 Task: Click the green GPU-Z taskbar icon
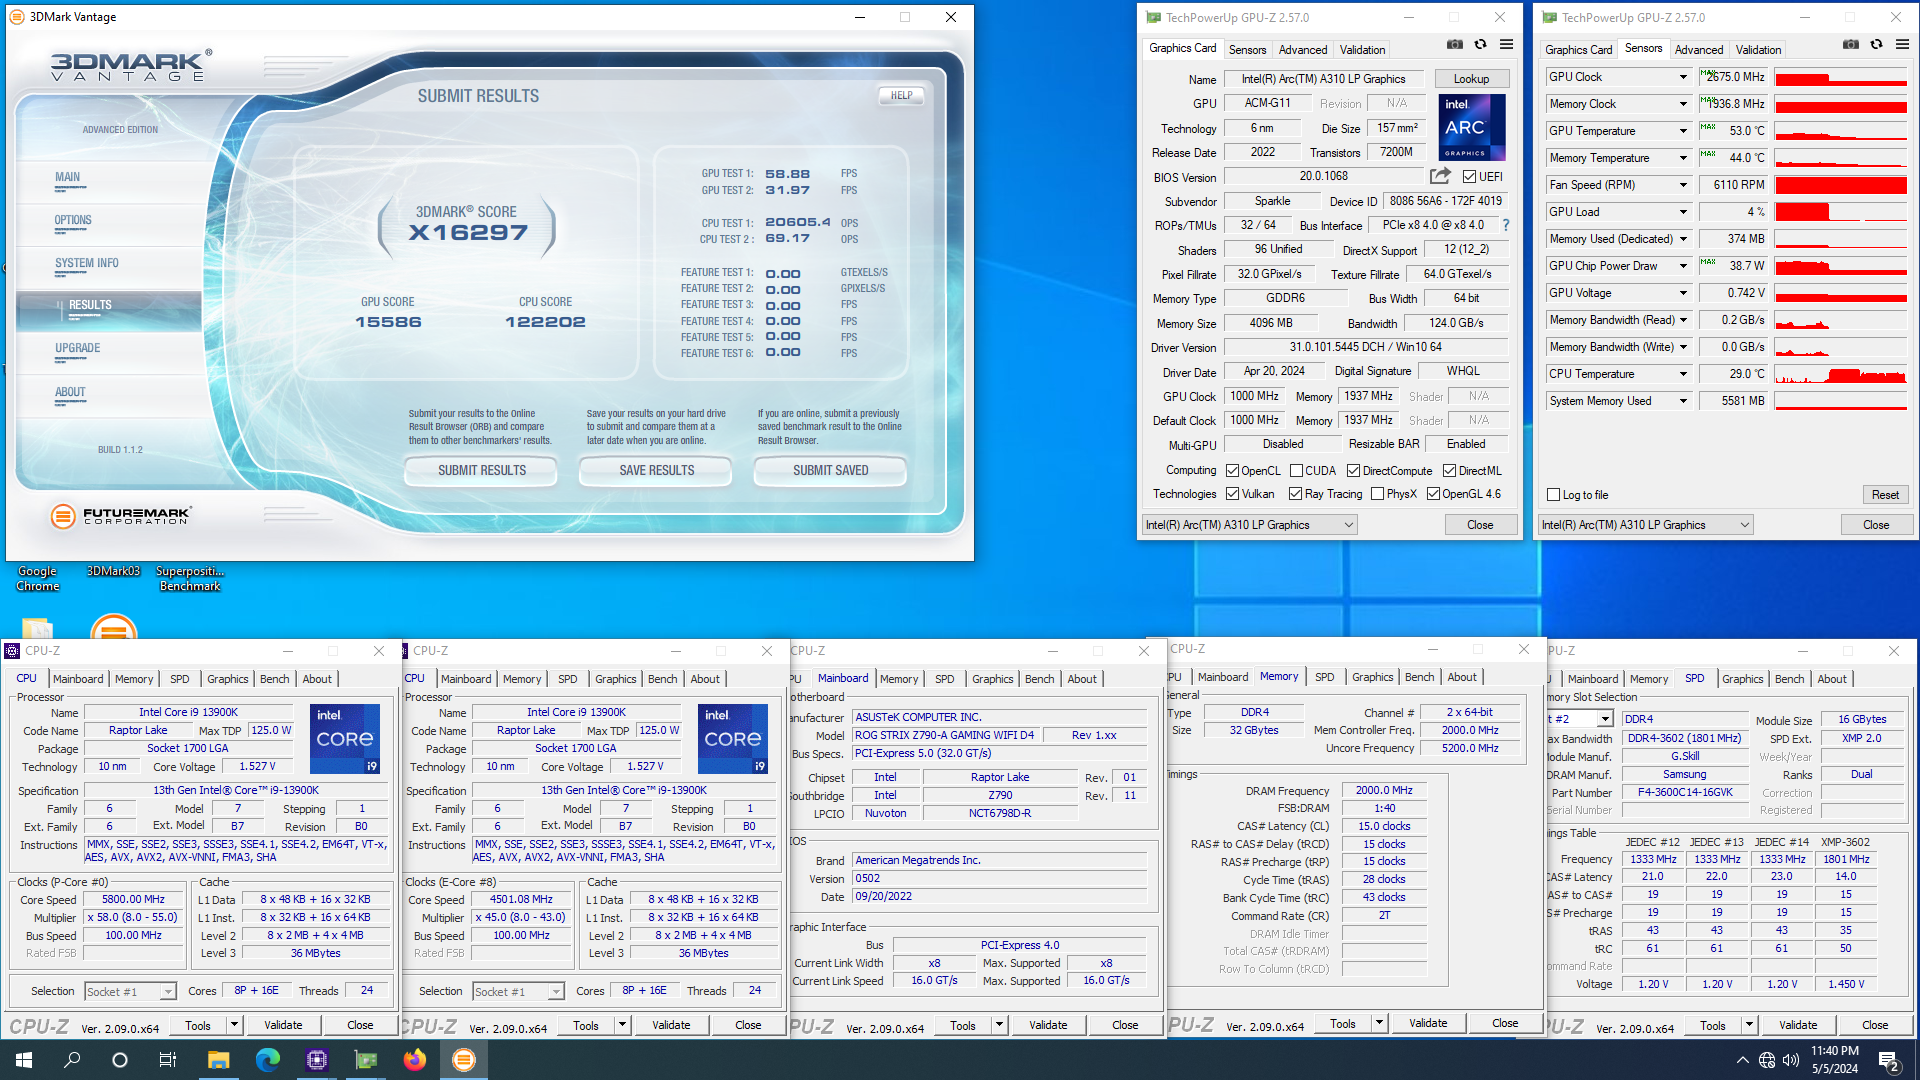pyautogui.click(x=366, y=1060)
